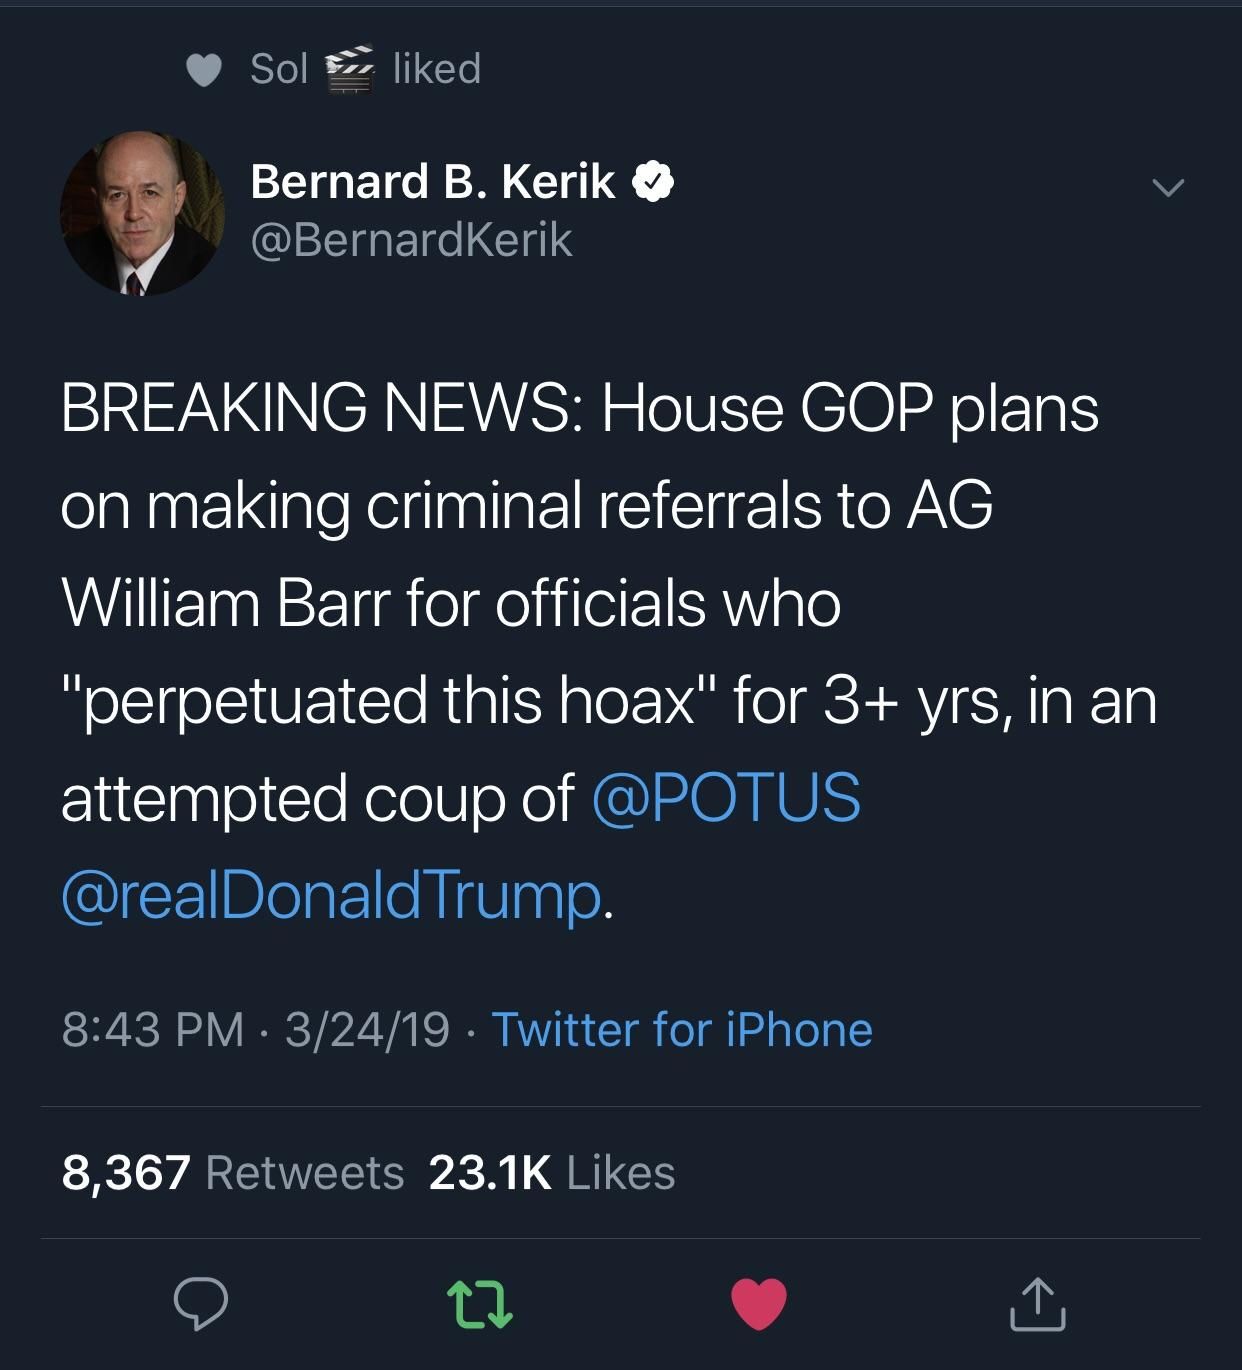Tap the reply speech bubble icon

click(x=200, y=1304)
